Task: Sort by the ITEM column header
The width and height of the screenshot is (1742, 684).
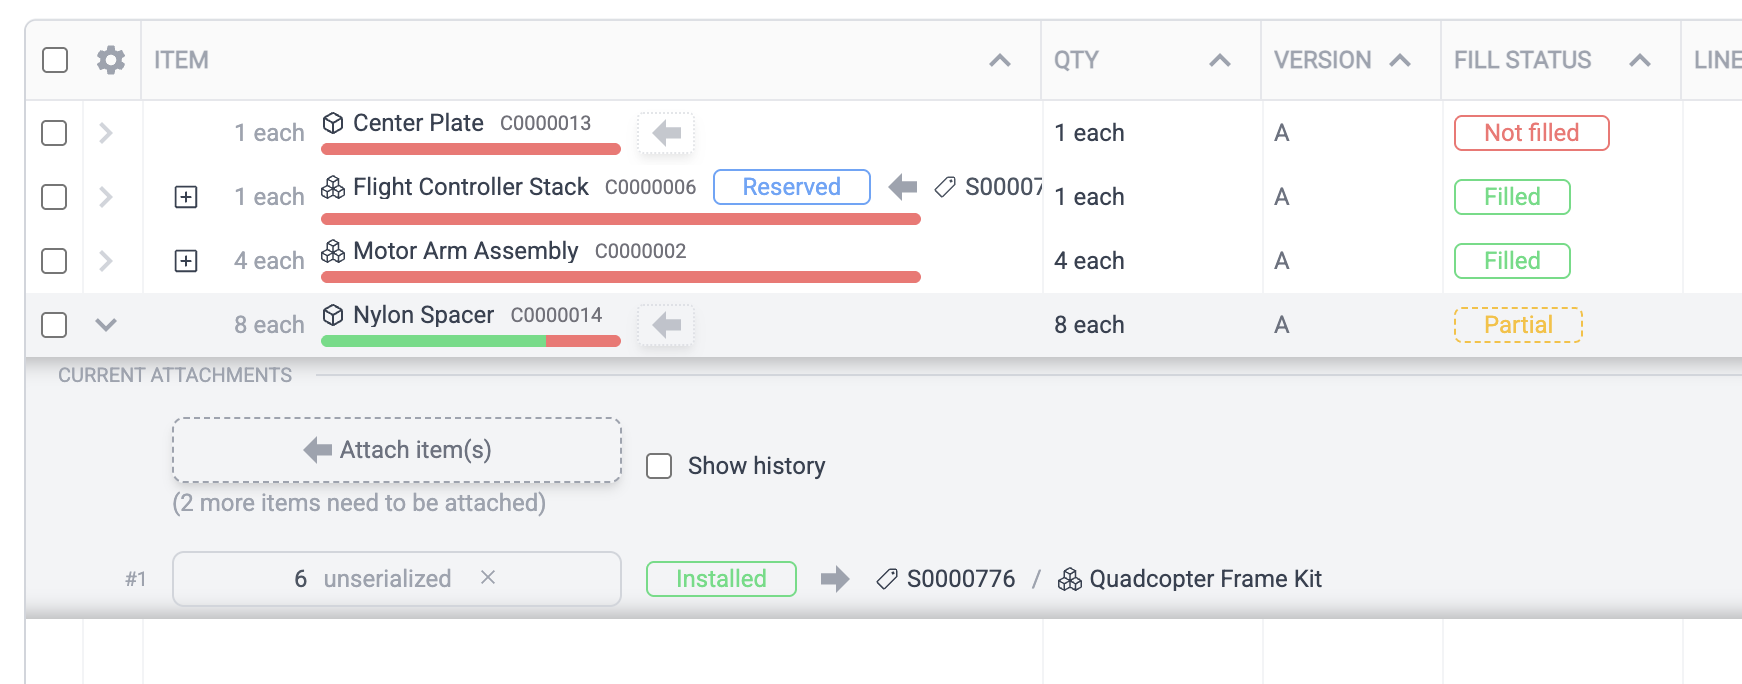Action: (181, 60)
